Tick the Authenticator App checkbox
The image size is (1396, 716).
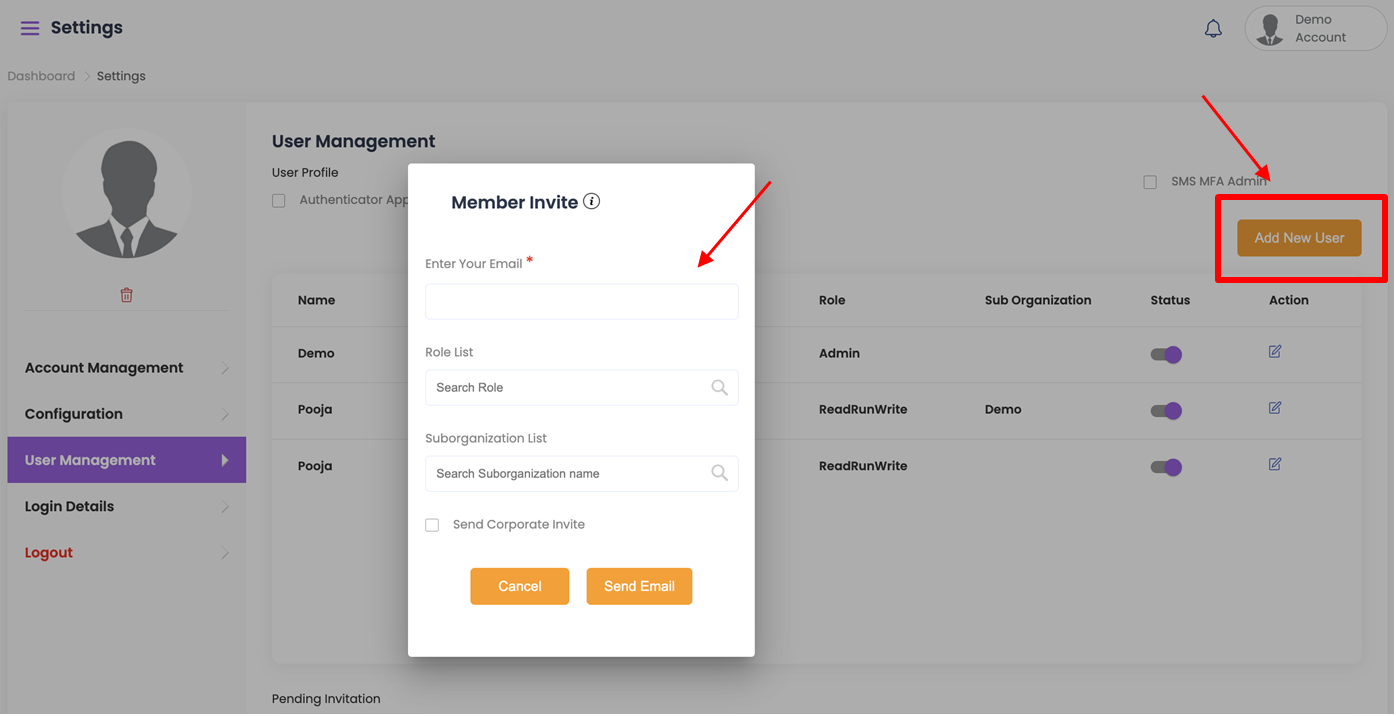click(x=279, y=201)
